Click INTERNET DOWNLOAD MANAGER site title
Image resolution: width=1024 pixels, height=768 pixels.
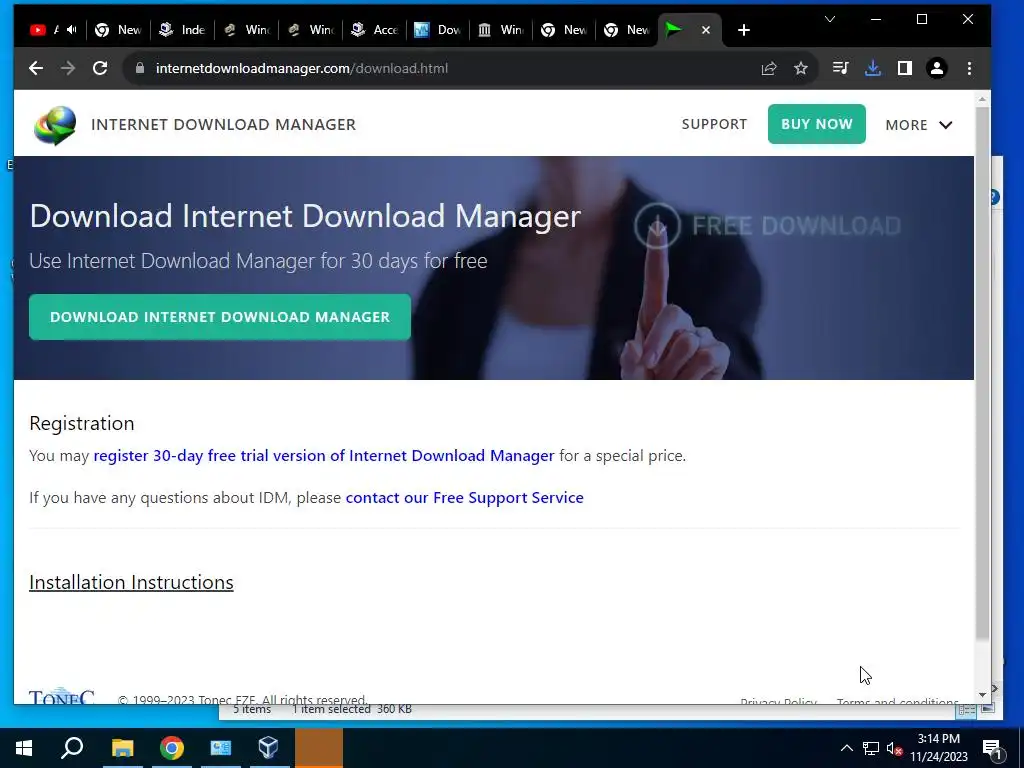point(223,125)
